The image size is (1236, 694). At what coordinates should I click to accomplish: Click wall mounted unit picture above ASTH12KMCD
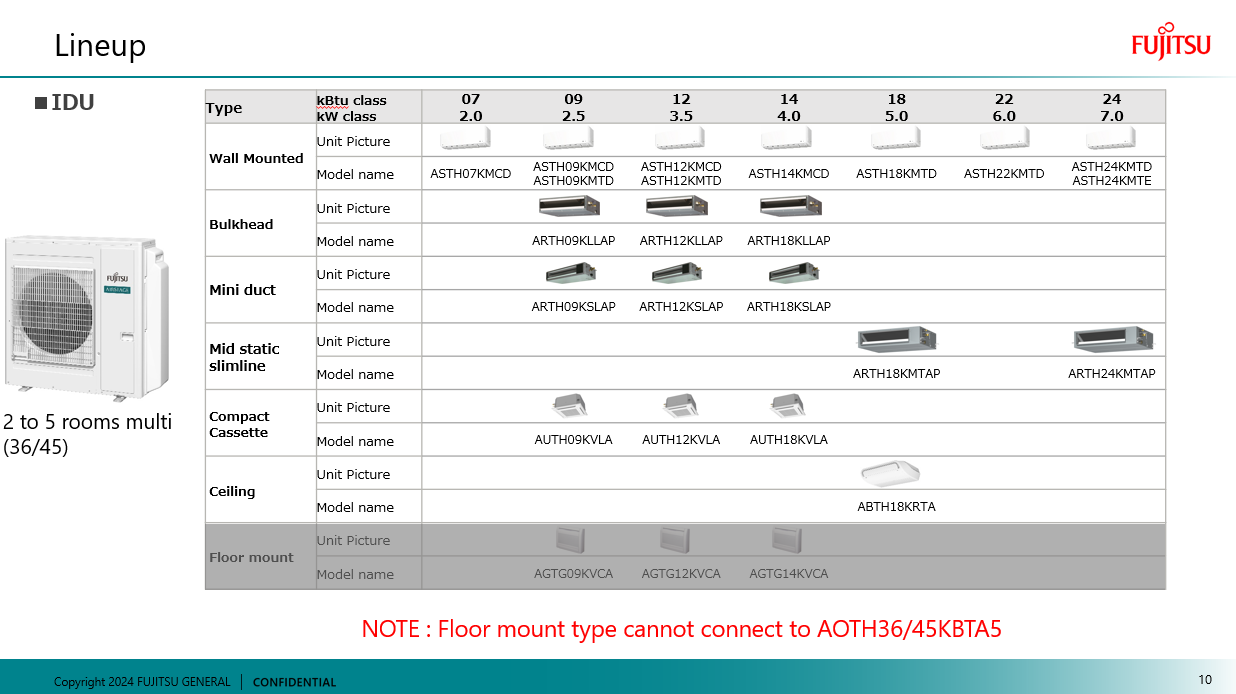click(680, 138)
